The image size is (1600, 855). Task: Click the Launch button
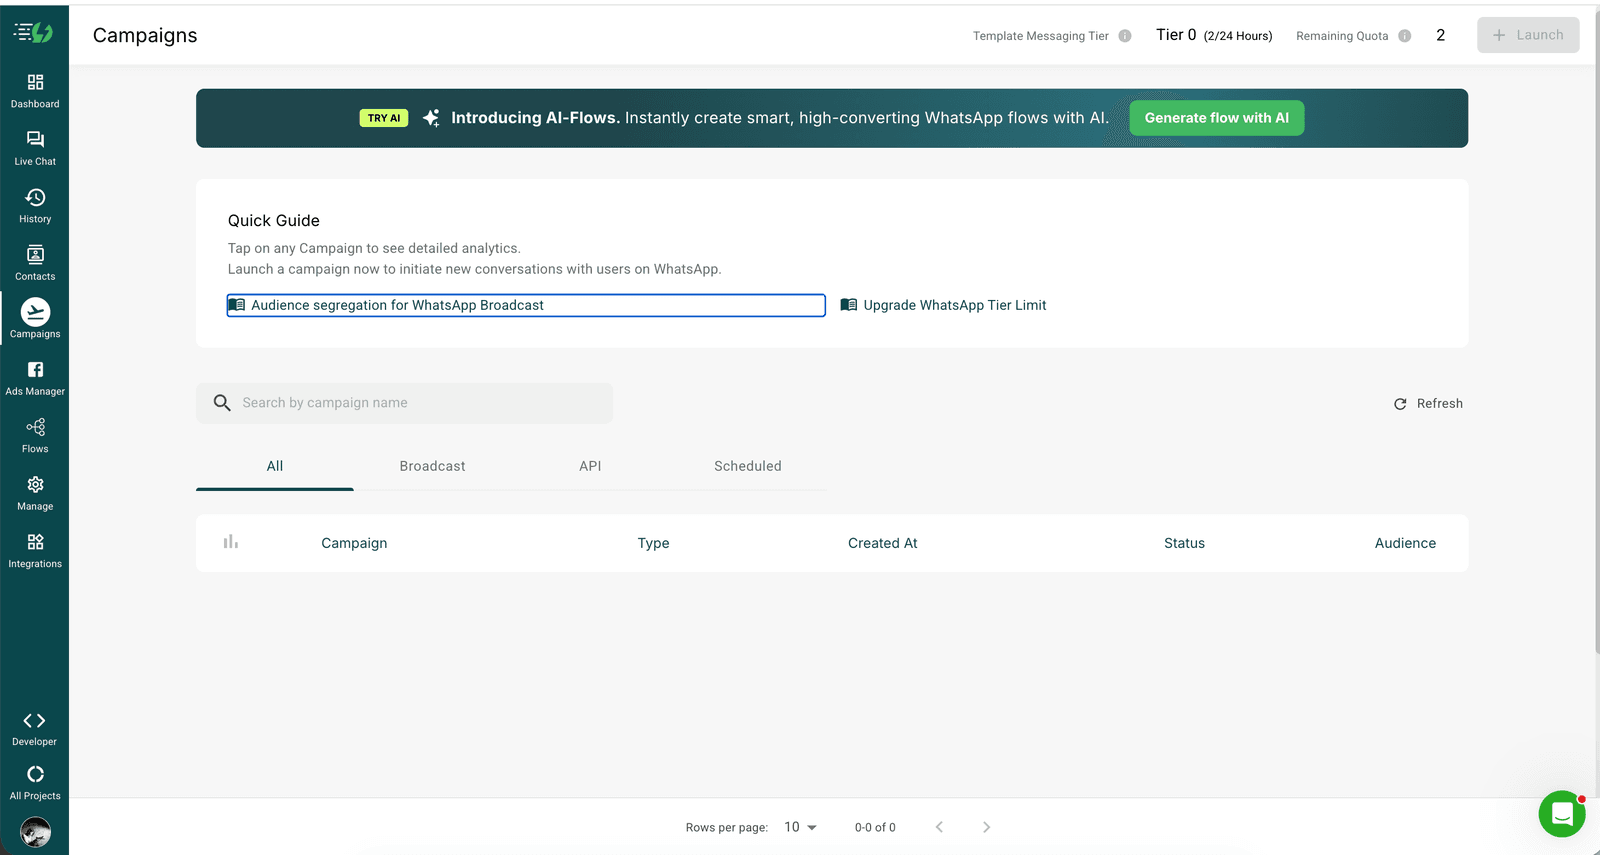pos(1528,35)
